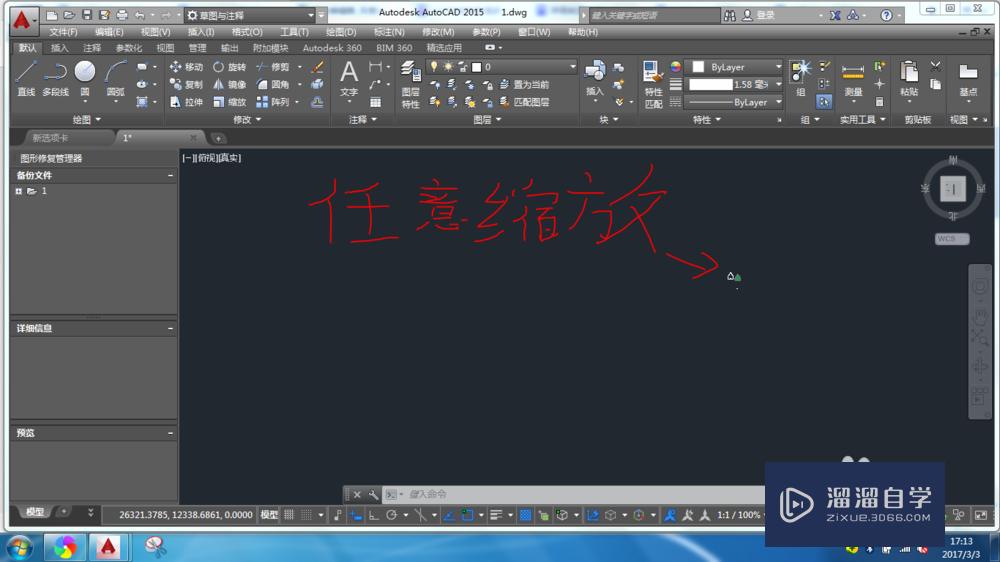1000x562 pixels.
Task: Switch to the 新选项卡 document tab
Action: 50,138
